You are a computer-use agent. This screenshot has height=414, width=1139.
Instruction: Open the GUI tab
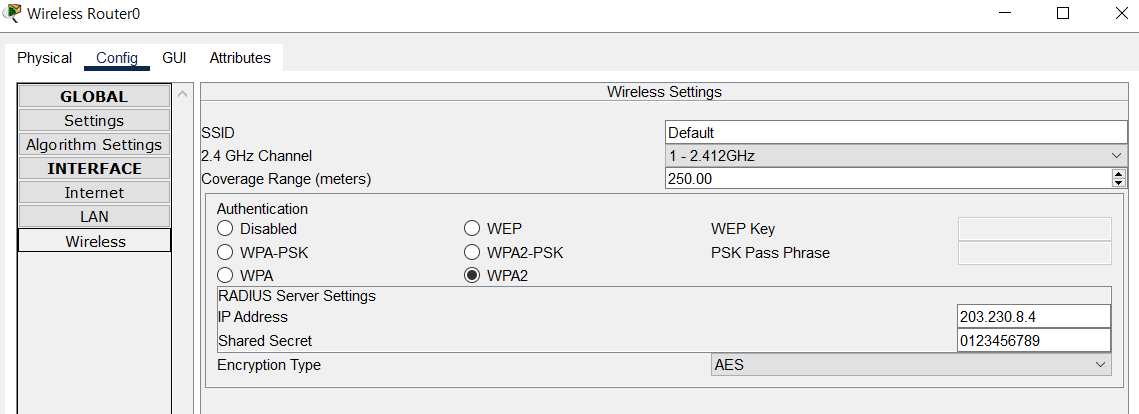(174, 58)
